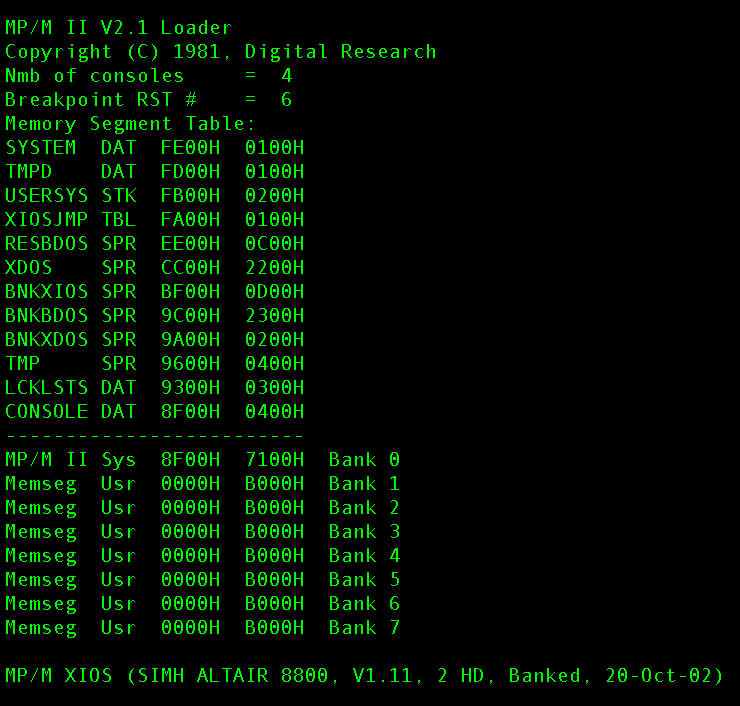Image resolution: width=740 pixels, height=706 pixels.
Task: Click address '9300H' in LCKLSTS row
Action: (x=190, y=388)
